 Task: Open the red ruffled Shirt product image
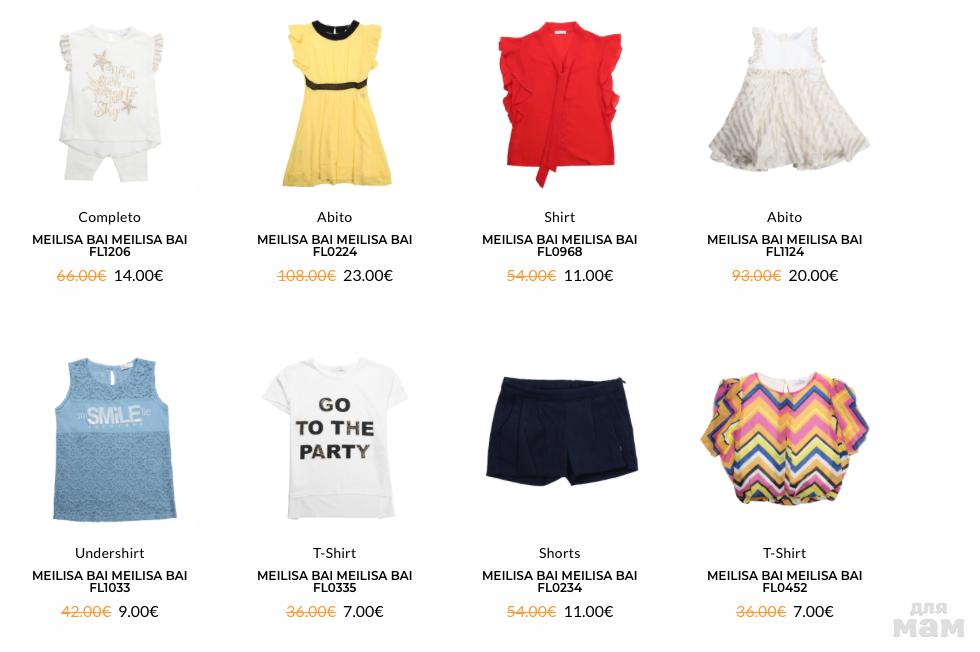click(x=560, y=104)
